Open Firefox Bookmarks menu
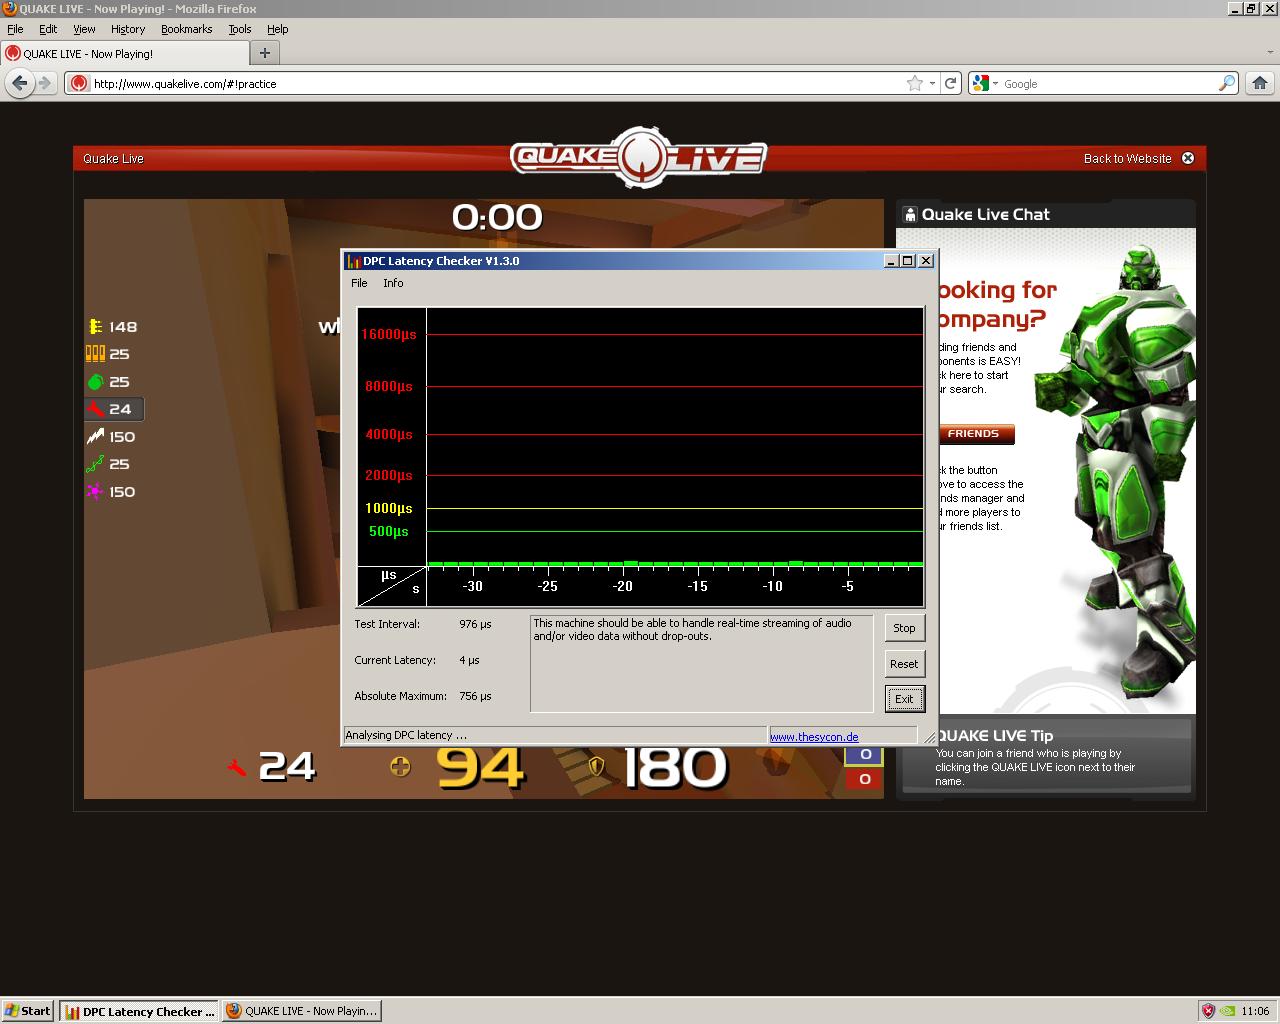 tap(186, 29)
